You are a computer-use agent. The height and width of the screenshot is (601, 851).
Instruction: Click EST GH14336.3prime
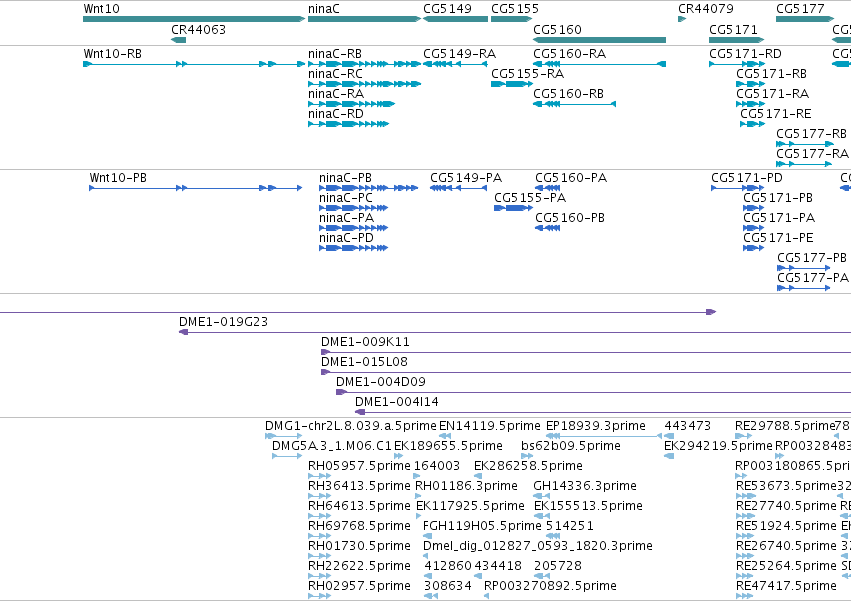[x=542, y=496]
